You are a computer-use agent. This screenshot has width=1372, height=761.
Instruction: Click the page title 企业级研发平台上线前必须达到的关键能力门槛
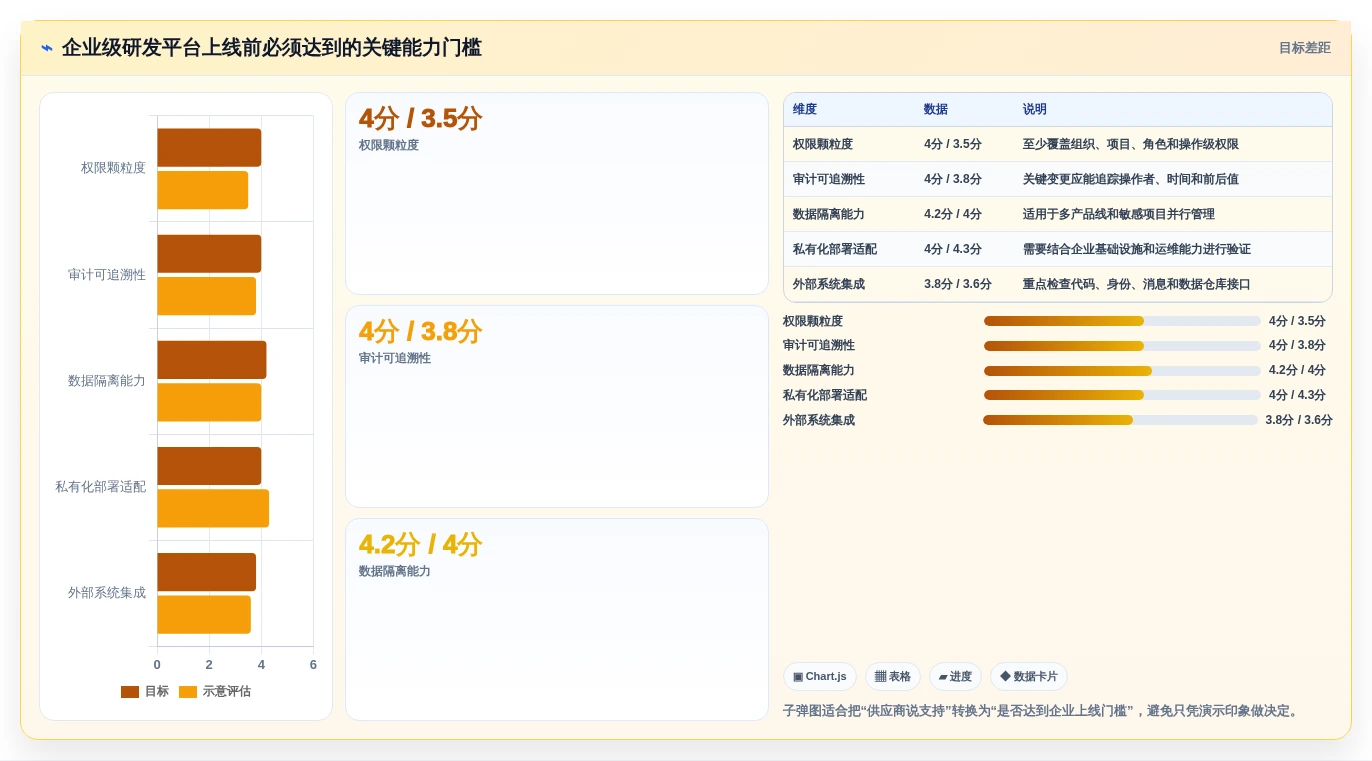tap(271, 48)
